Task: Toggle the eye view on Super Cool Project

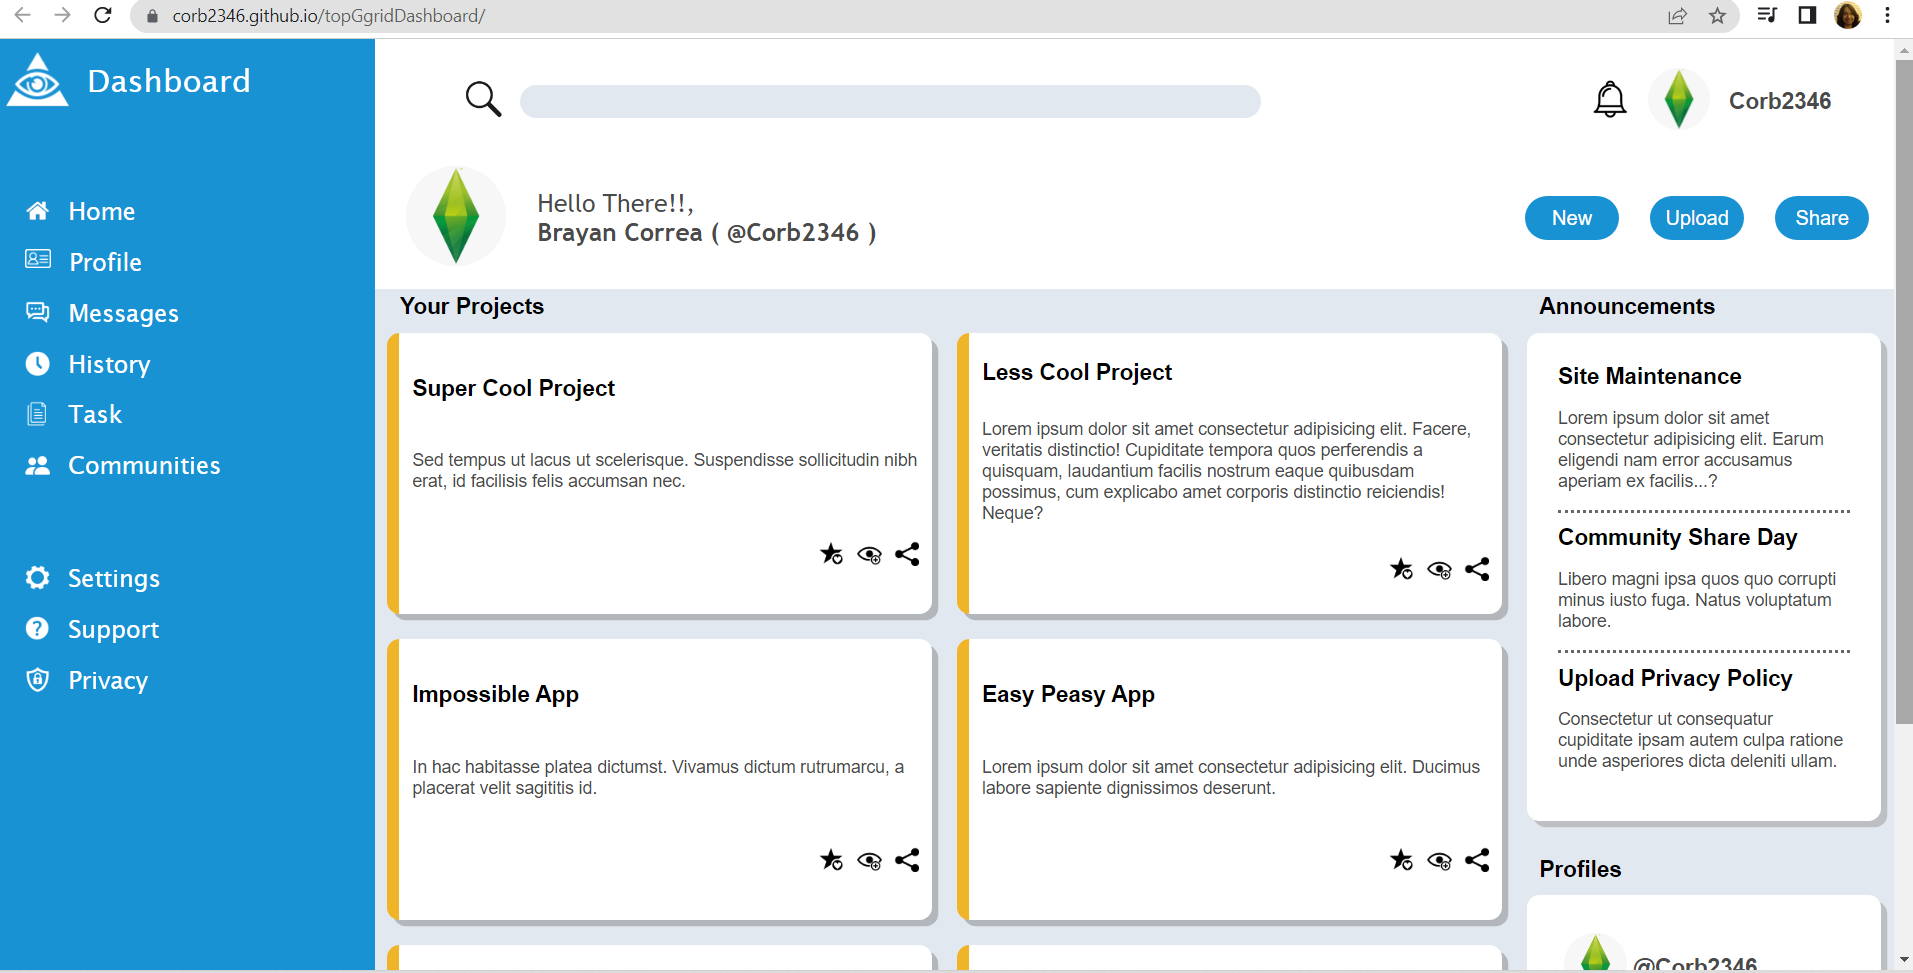Action: click(x=869, y=554)
